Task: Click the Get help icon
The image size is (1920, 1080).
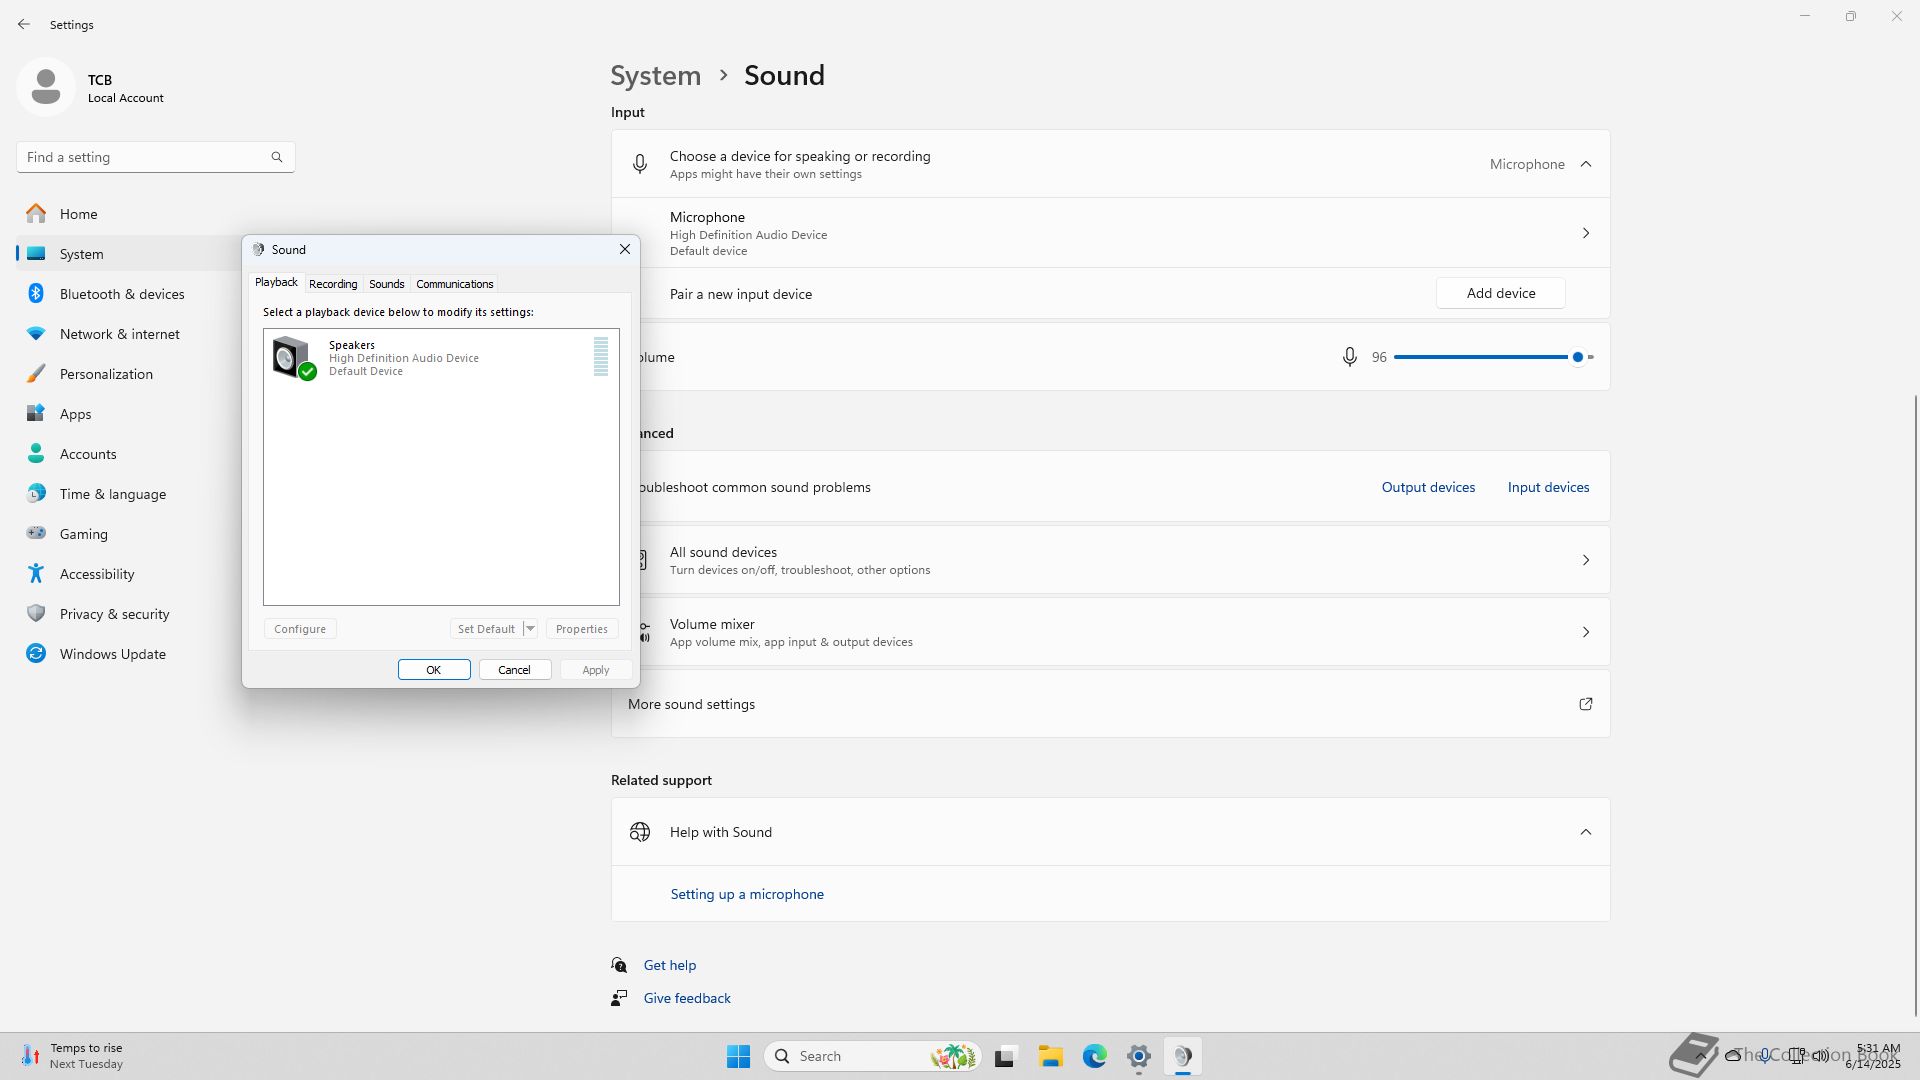Action: coord(619,965)
